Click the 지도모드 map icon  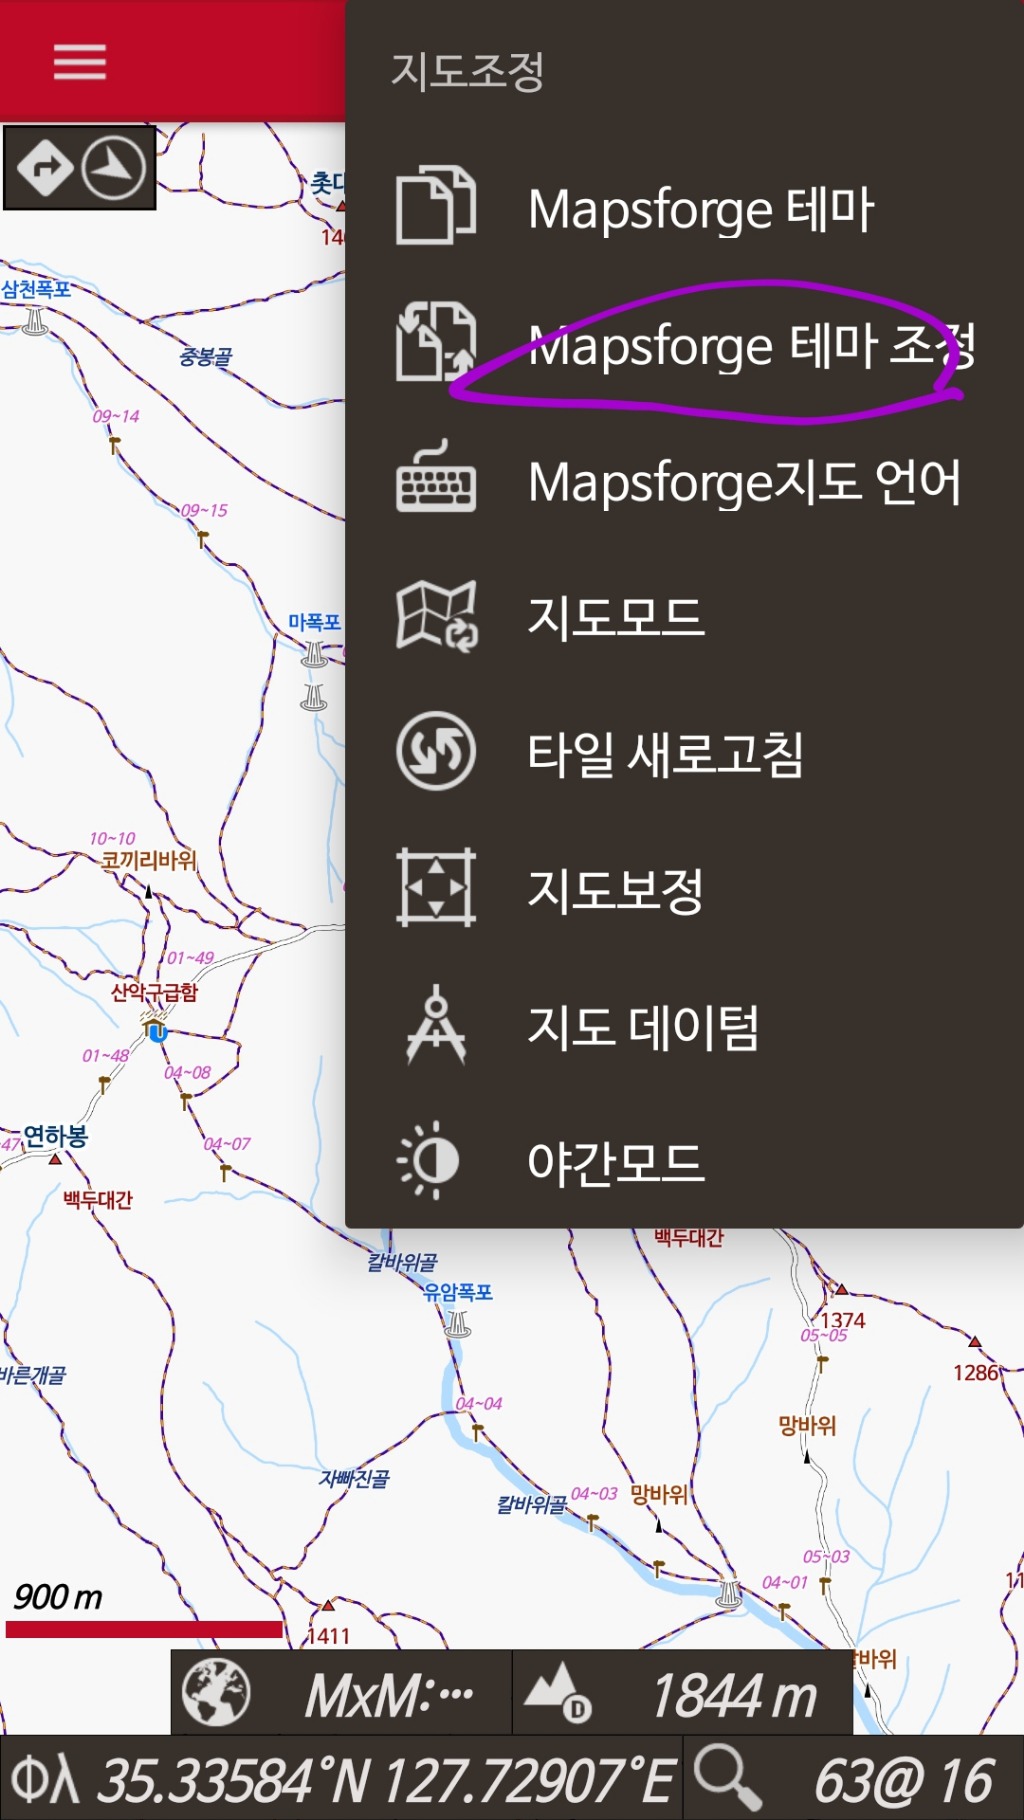click(x=436, y=616)
